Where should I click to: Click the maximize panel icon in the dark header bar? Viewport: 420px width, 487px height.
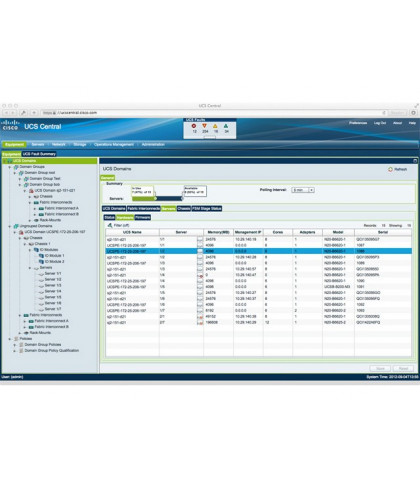(415, 161)
